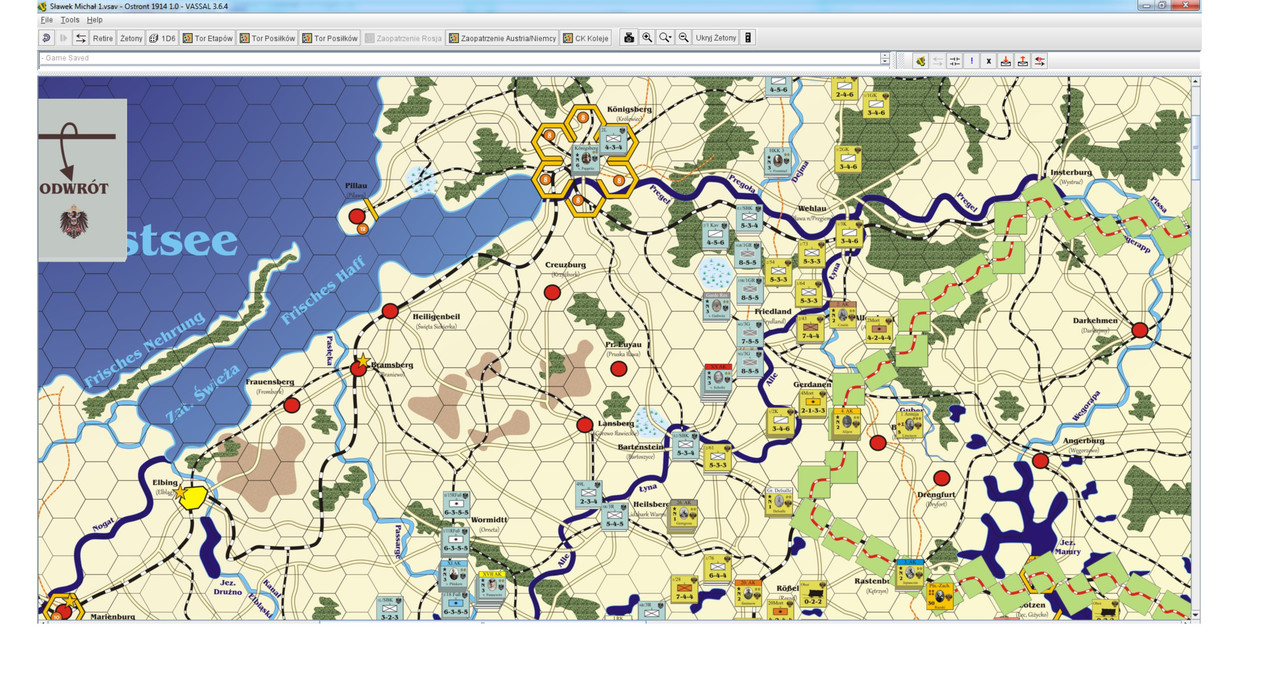Click the Retire button

(103, 38)
